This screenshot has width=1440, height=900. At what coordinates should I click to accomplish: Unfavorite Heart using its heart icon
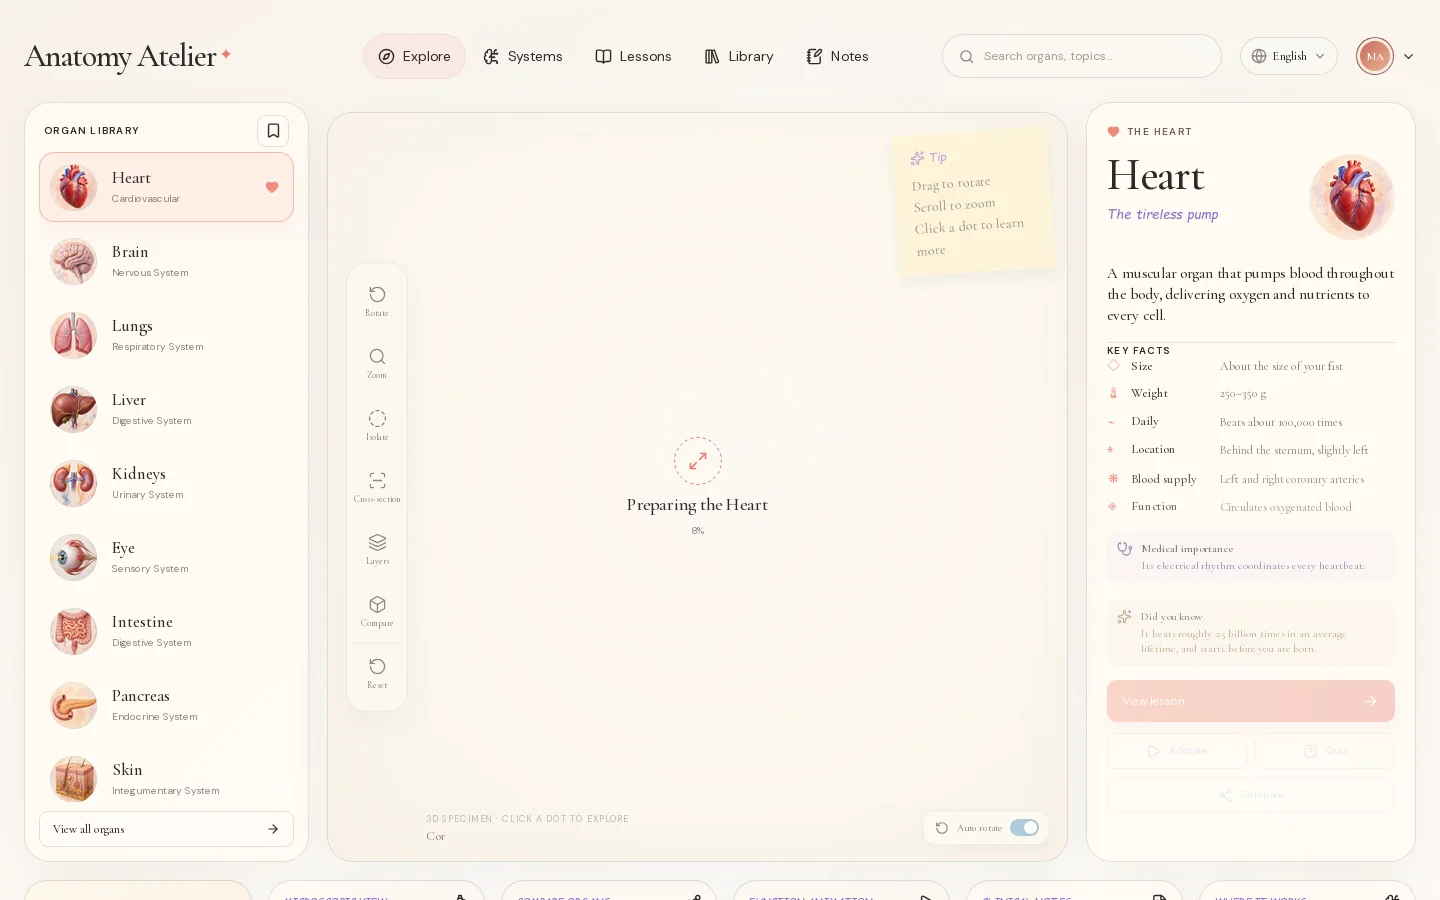(x=272, y=187)
